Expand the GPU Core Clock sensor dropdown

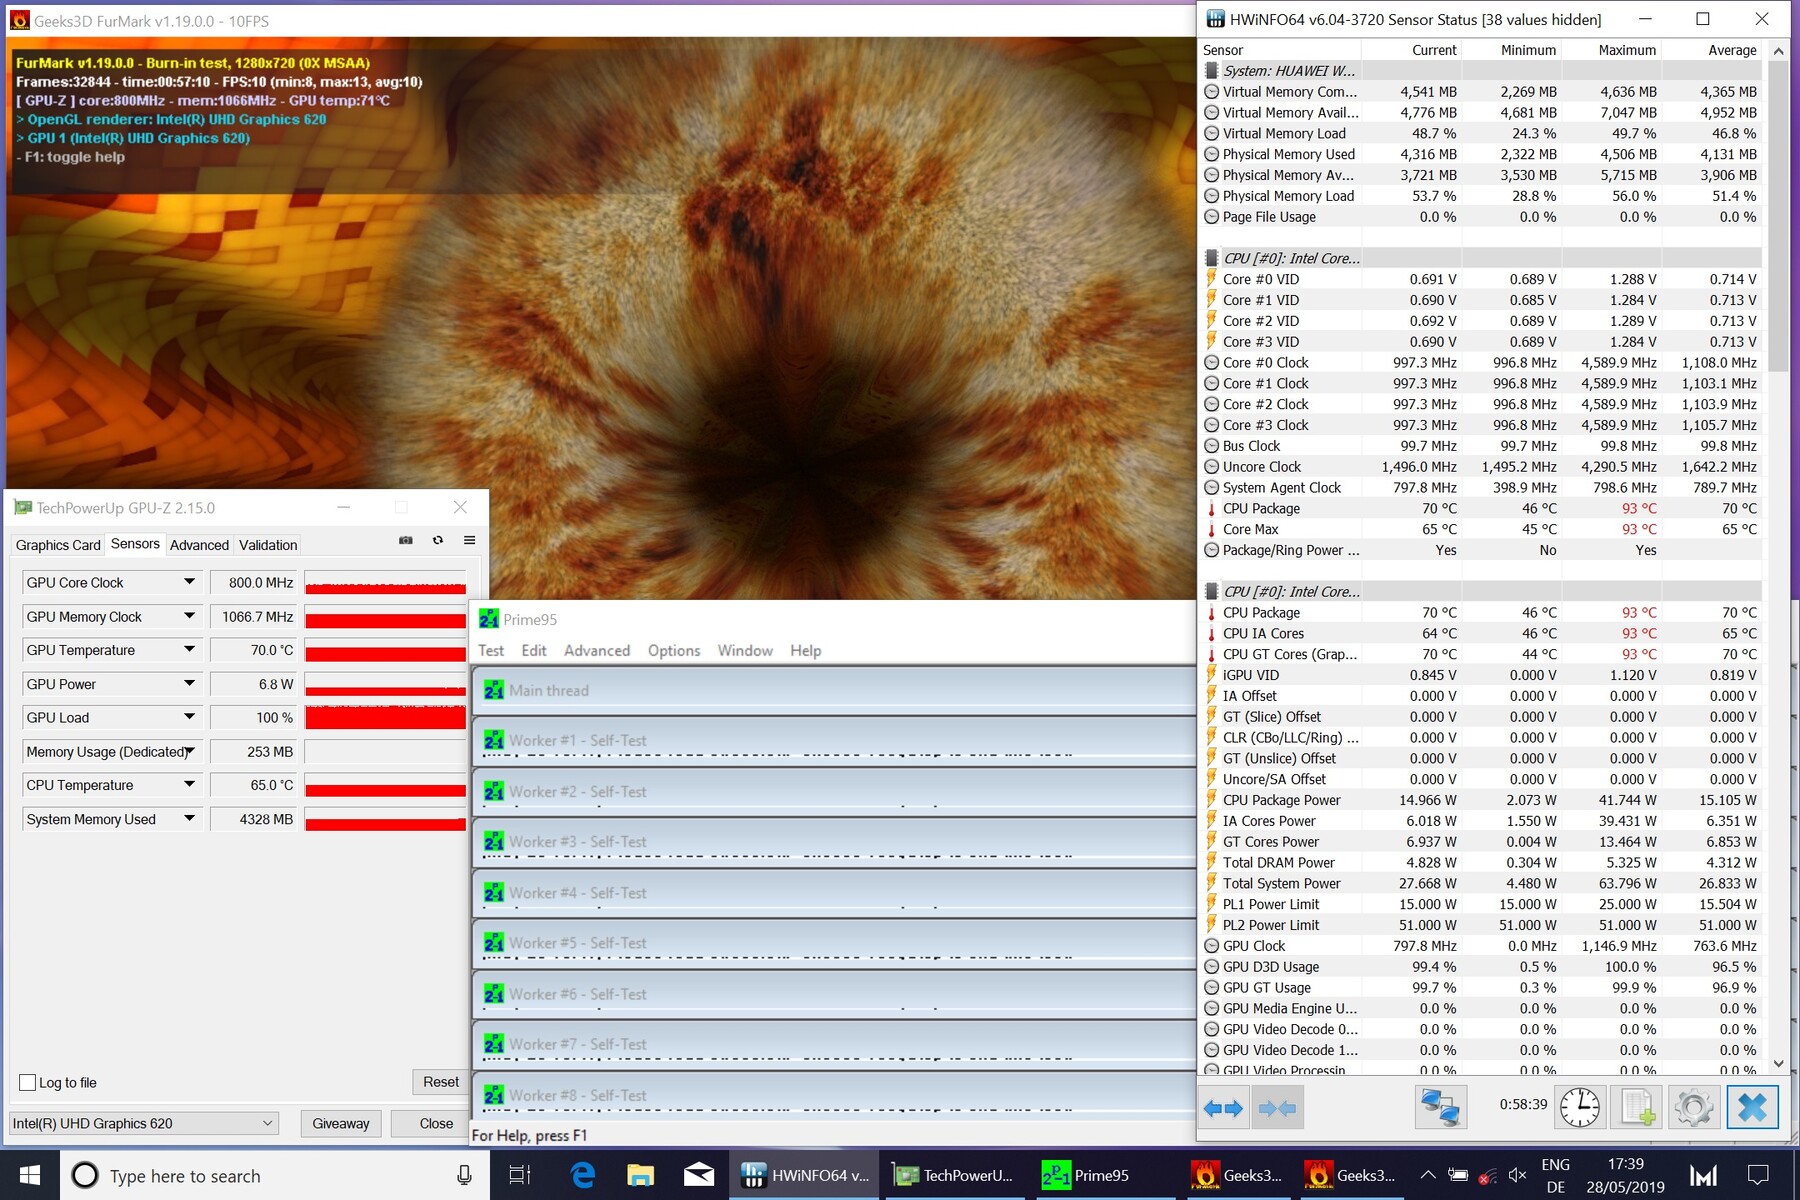point(189,582)
